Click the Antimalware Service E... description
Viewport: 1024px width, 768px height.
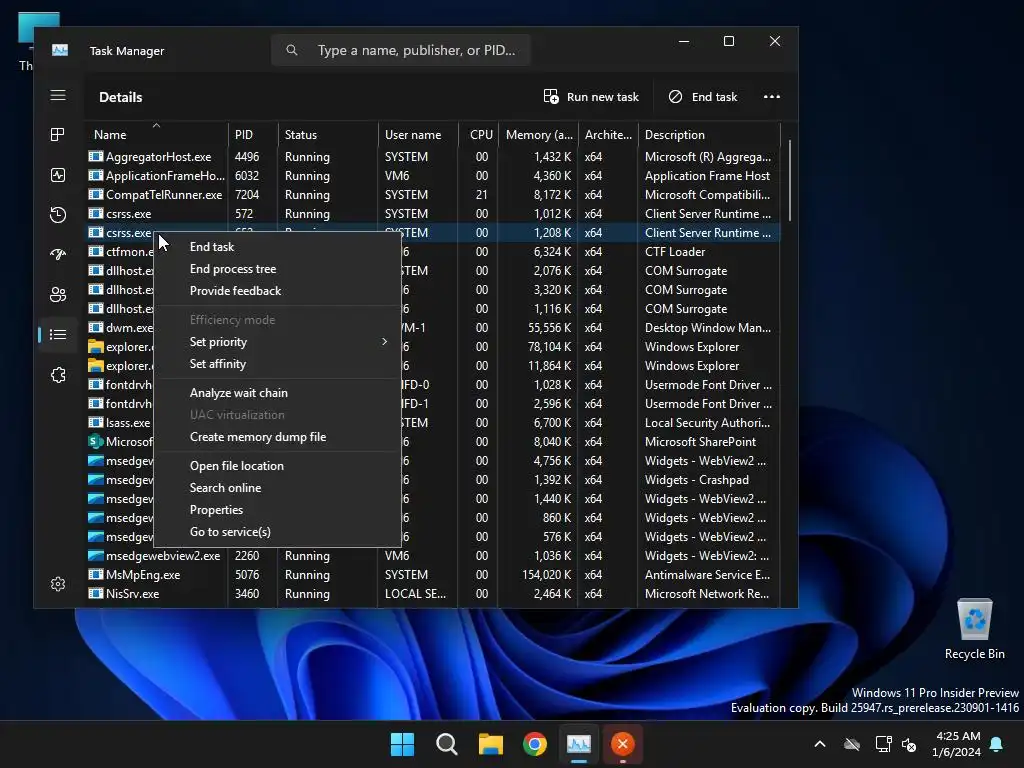pos(708,575)
